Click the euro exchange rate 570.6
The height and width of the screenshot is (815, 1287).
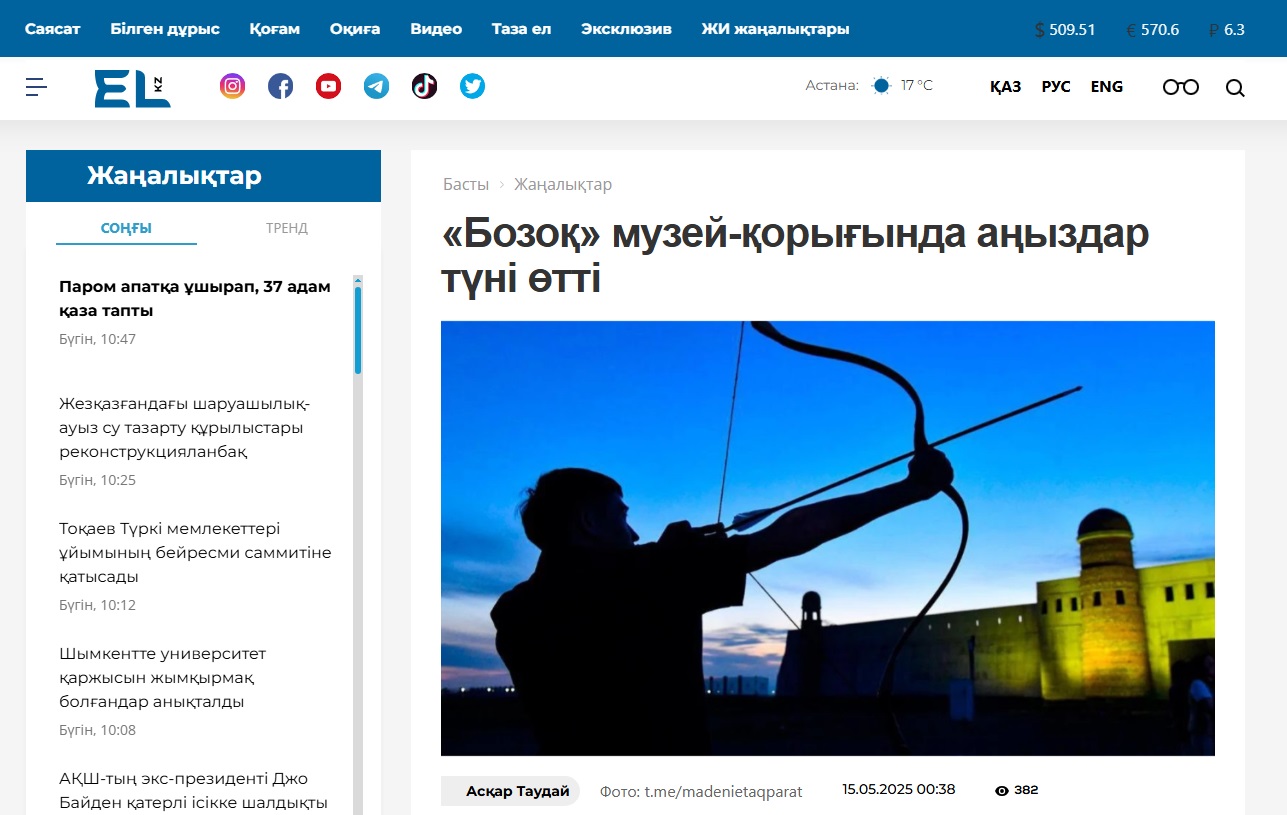(x=1153, y=30)
